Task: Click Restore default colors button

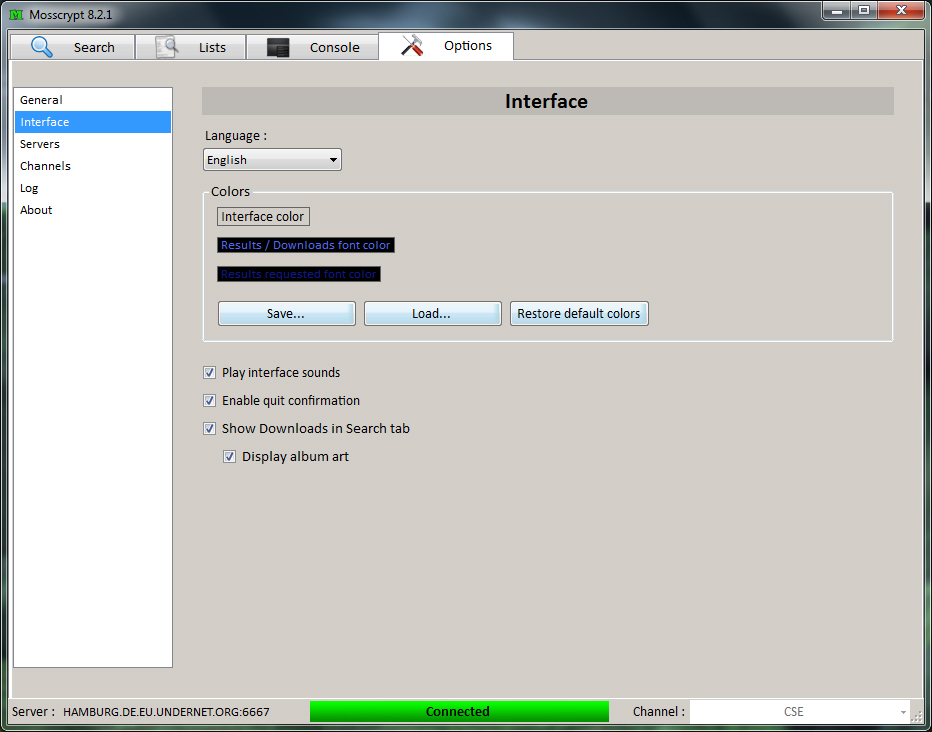Action: click(x=579, y=313)
